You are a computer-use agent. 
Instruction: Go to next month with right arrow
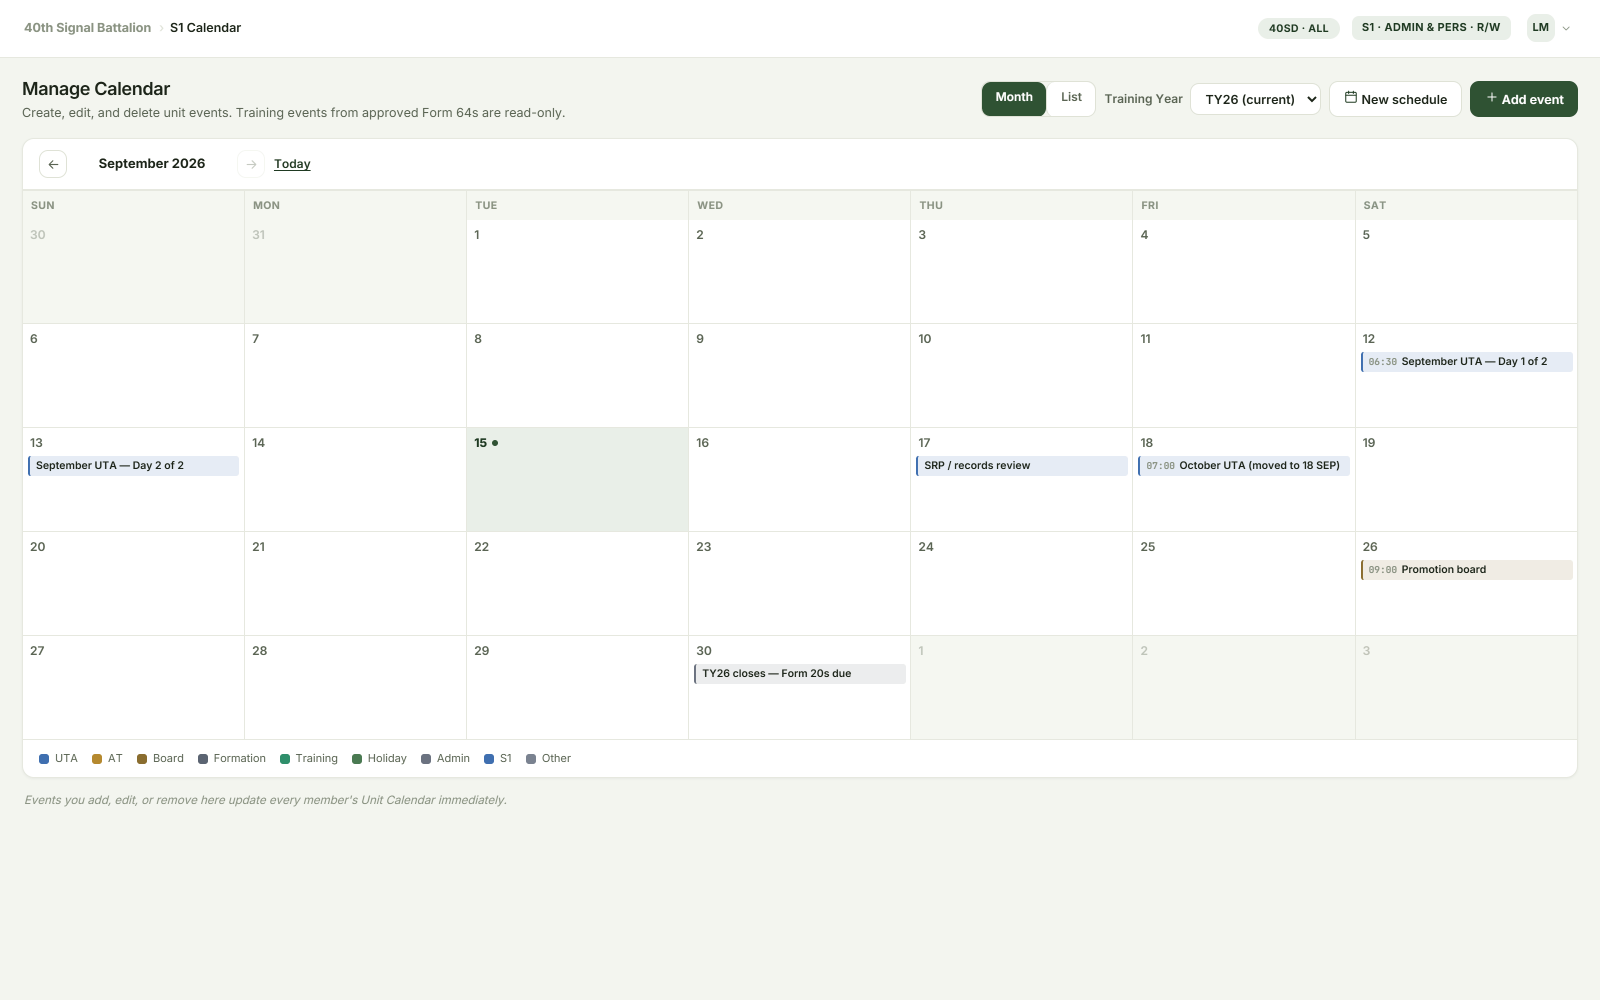(251, 164)
